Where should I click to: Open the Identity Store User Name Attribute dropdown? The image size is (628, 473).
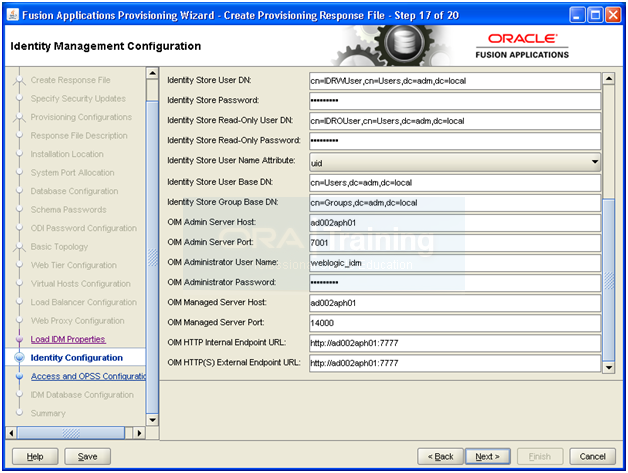[455, 162]
